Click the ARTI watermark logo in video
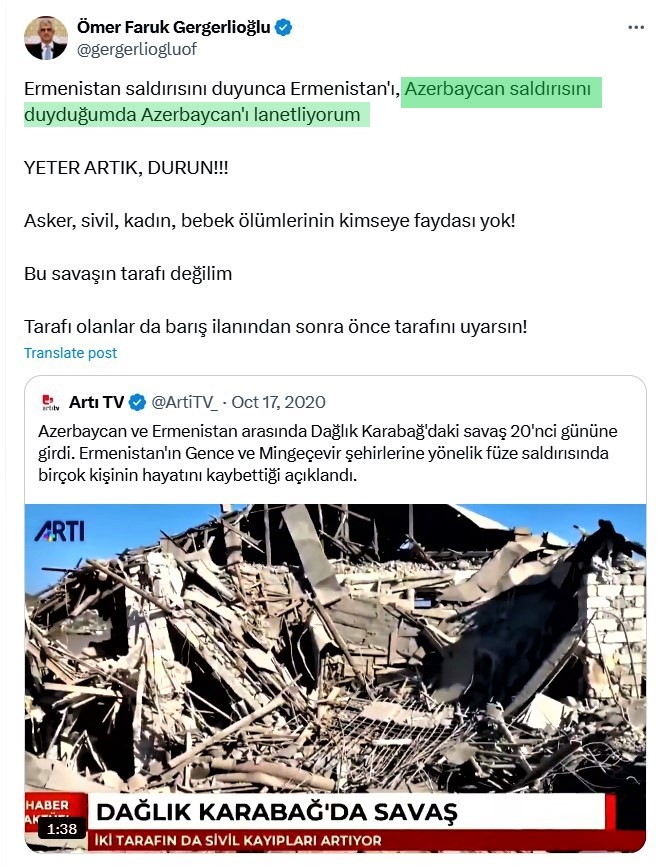This screenshot has height=867, width=664. click(60, 532)
